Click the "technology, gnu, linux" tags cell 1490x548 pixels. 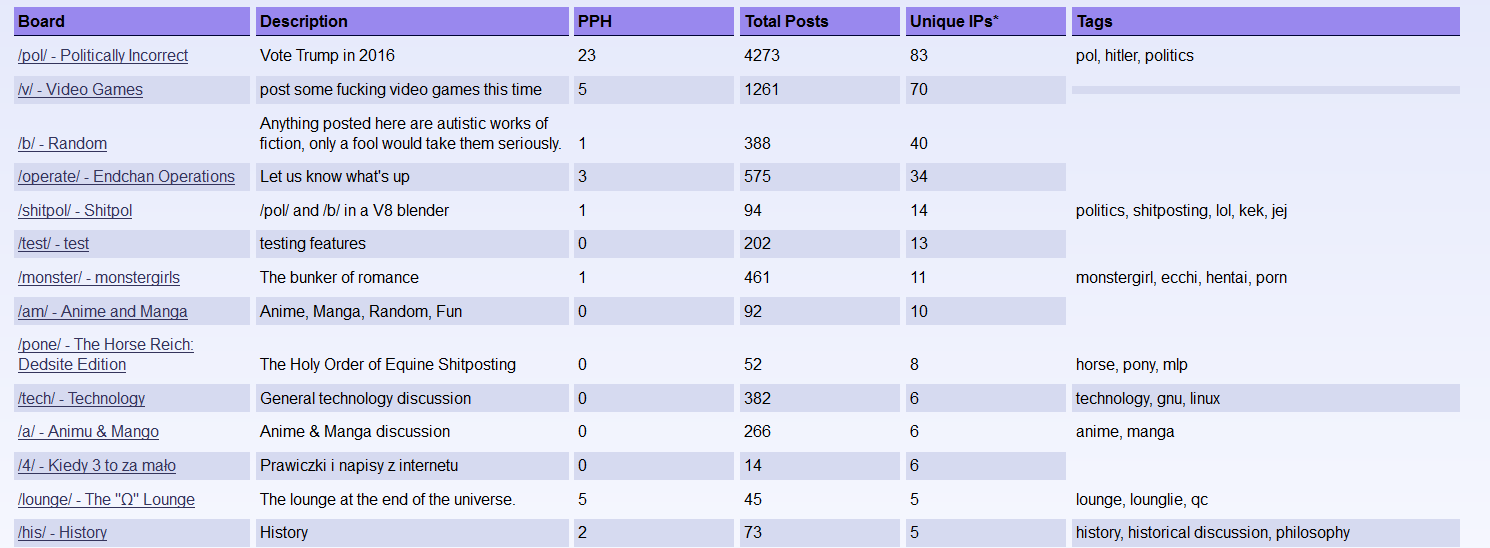[1148, 399]
